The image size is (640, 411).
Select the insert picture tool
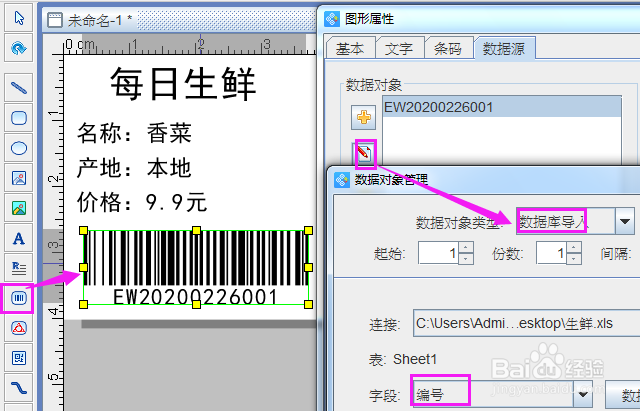click(19, 178)
